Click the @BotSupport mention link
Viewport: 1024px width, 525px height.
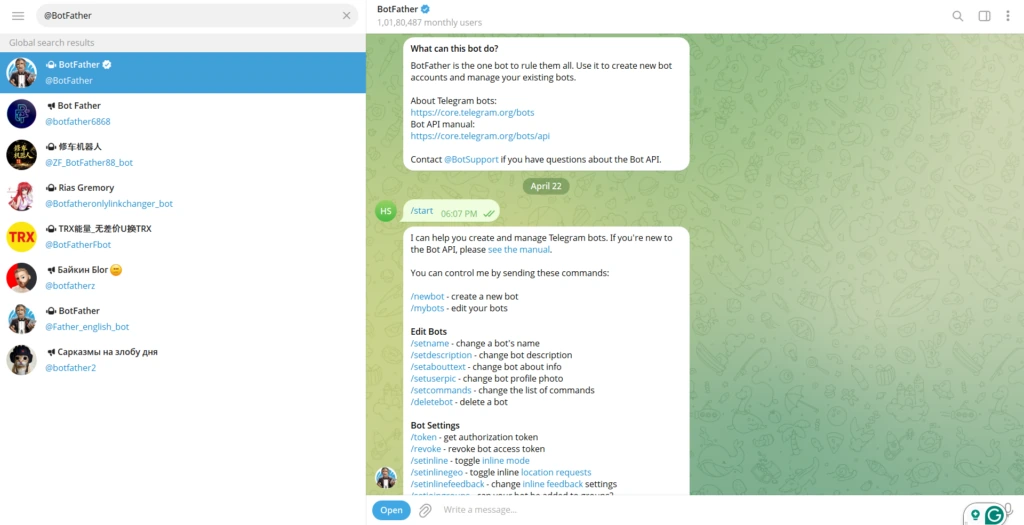472,159
